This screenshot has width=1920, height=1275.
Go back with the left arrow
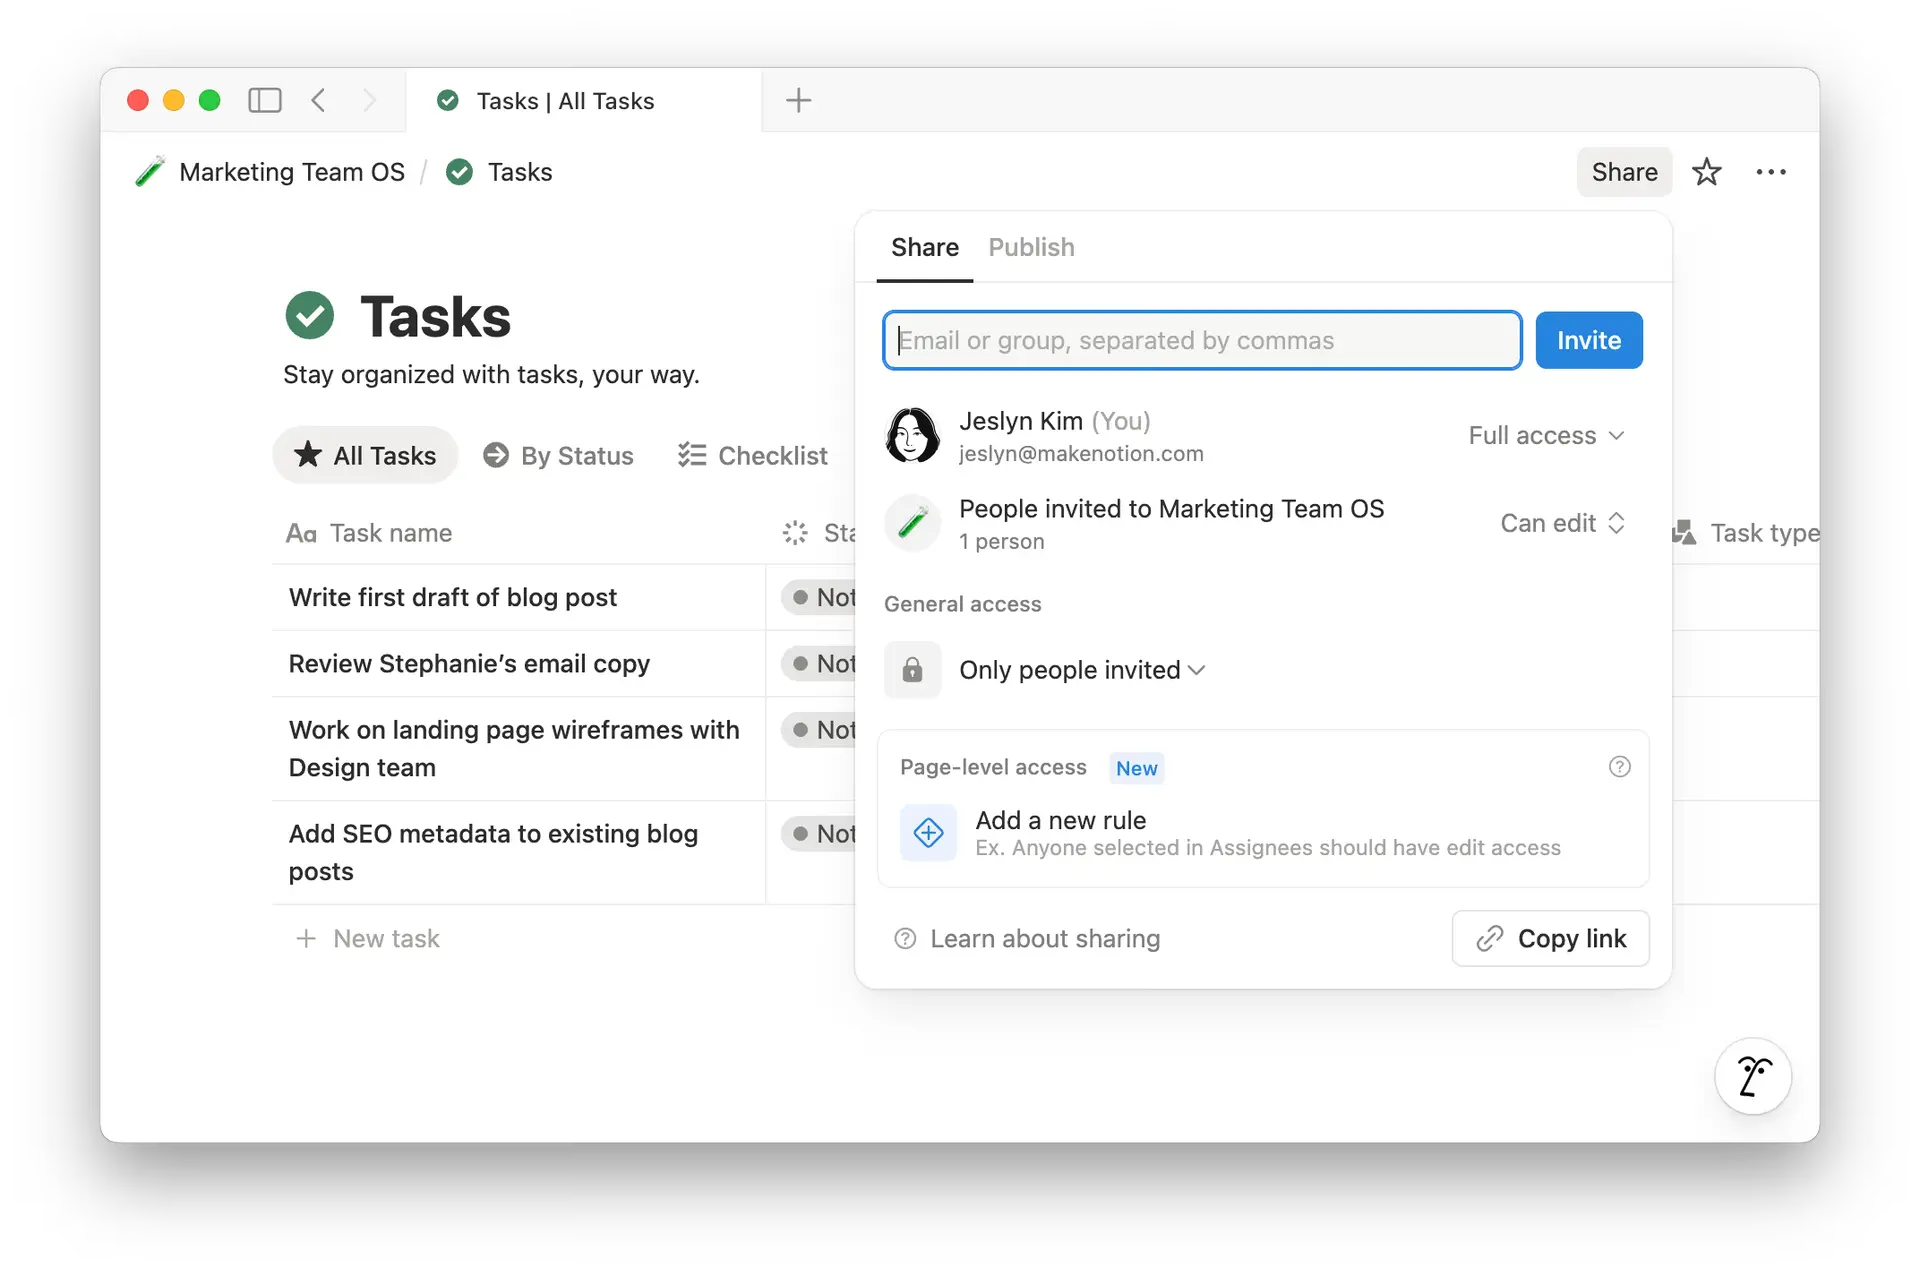pos(318,100)
